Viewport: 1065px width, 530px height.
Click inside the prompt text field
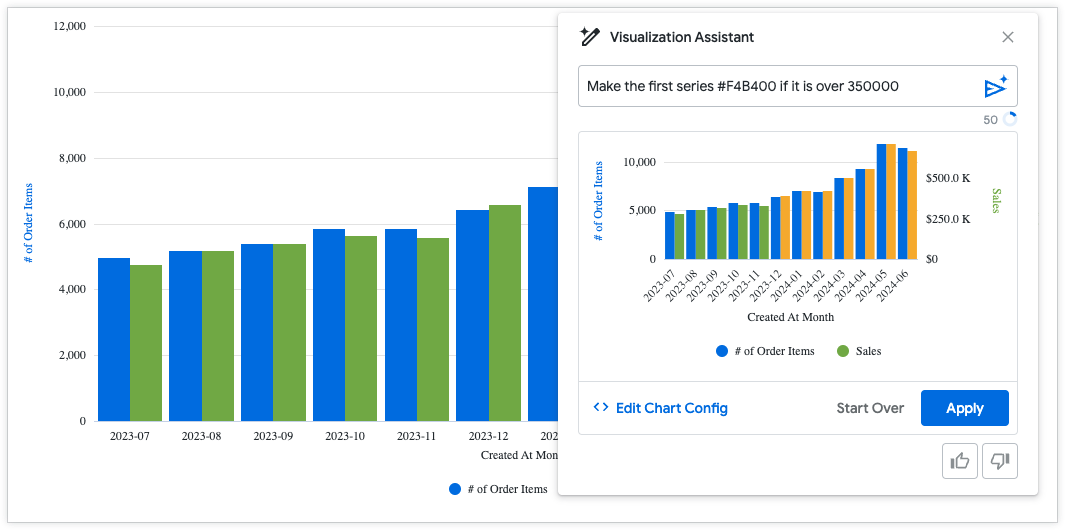(775, 86)
